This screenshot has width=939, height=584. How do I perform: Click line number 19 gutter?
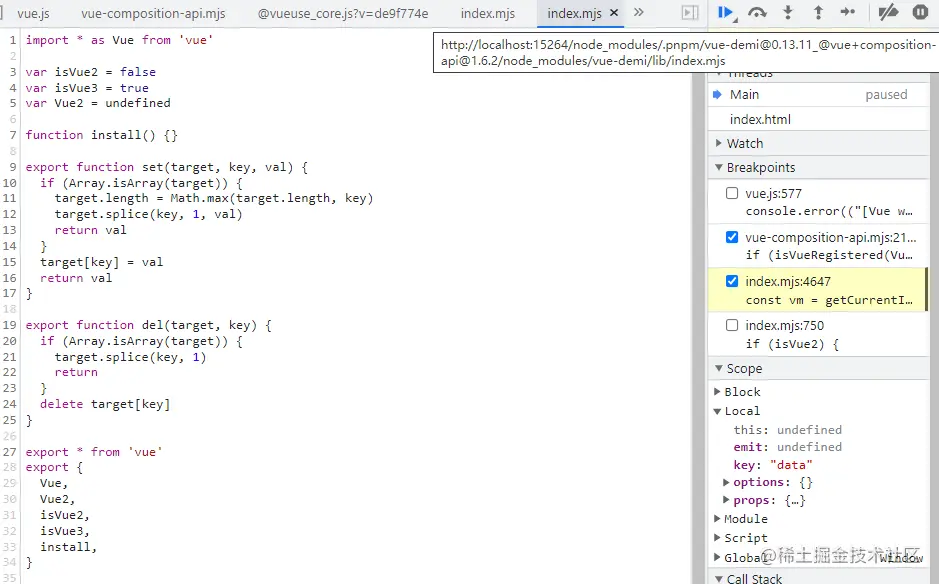coord(10,325)
